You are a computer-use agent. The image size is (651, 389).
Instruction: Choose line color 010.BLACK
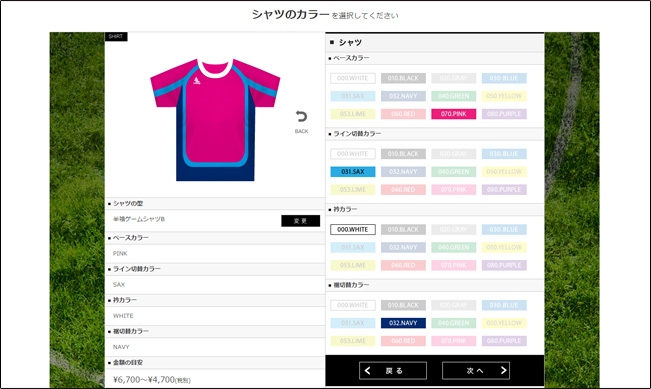click(x=403, y=154)
